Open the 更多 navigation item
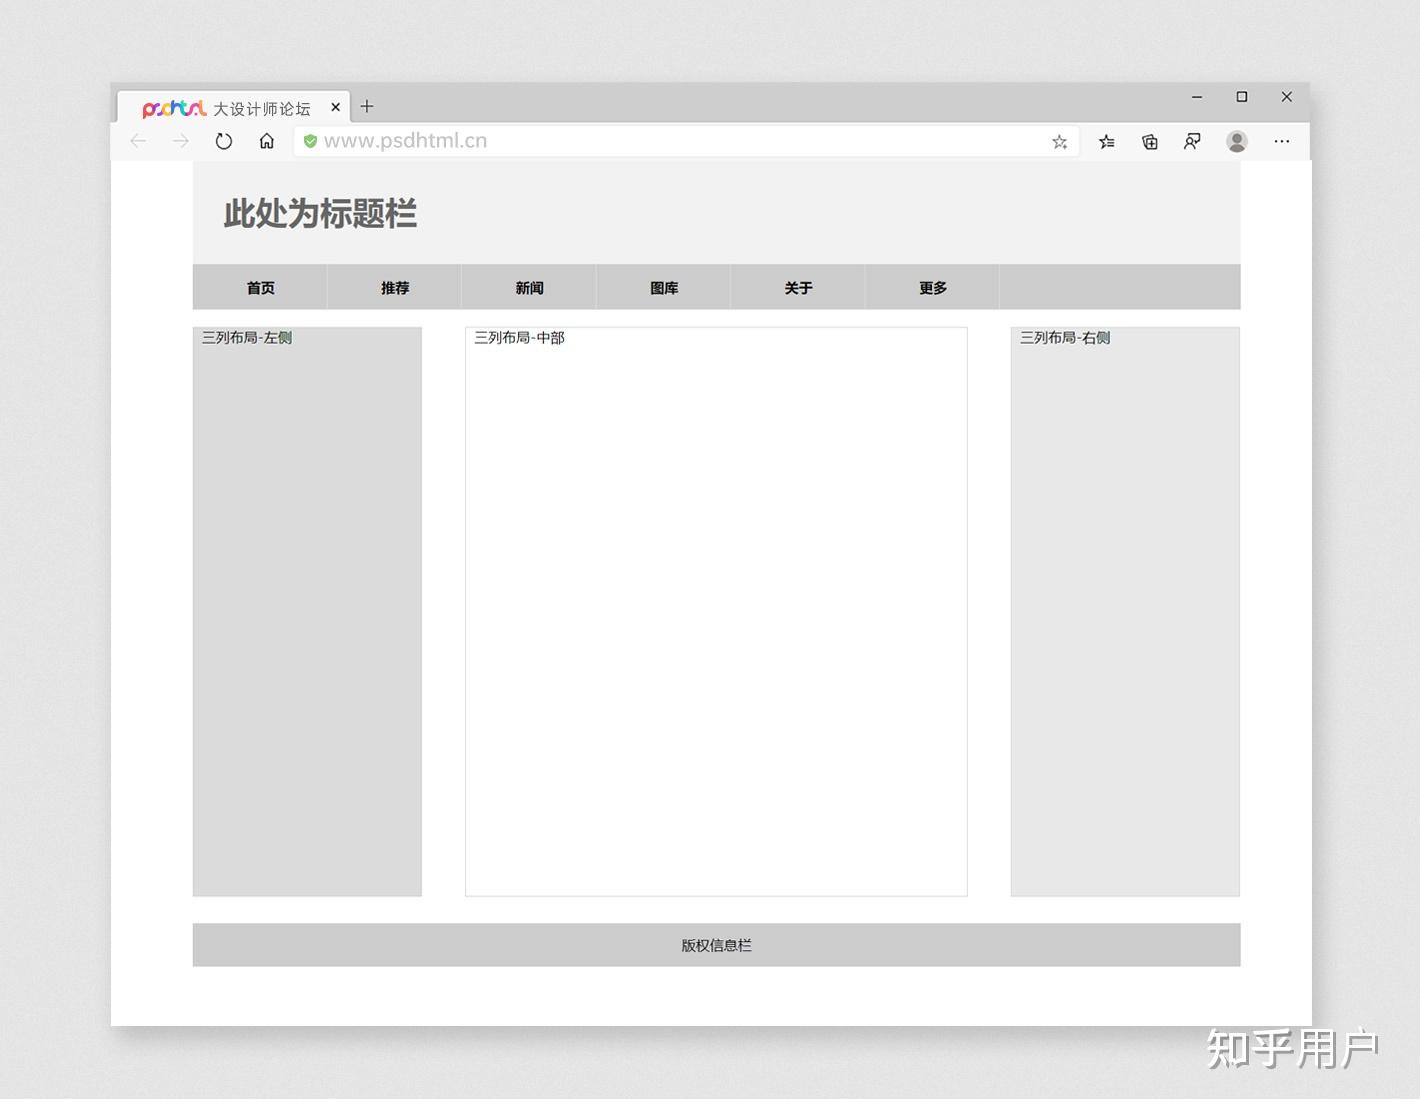1420x1099 pixels. tap(932, 288)
